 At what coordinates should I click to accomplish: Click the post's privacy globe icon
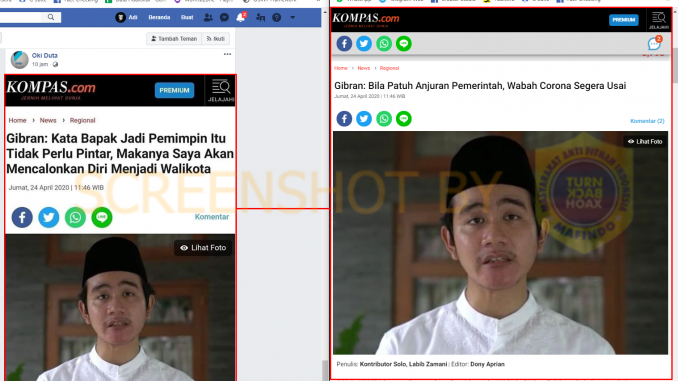[55, 64]
